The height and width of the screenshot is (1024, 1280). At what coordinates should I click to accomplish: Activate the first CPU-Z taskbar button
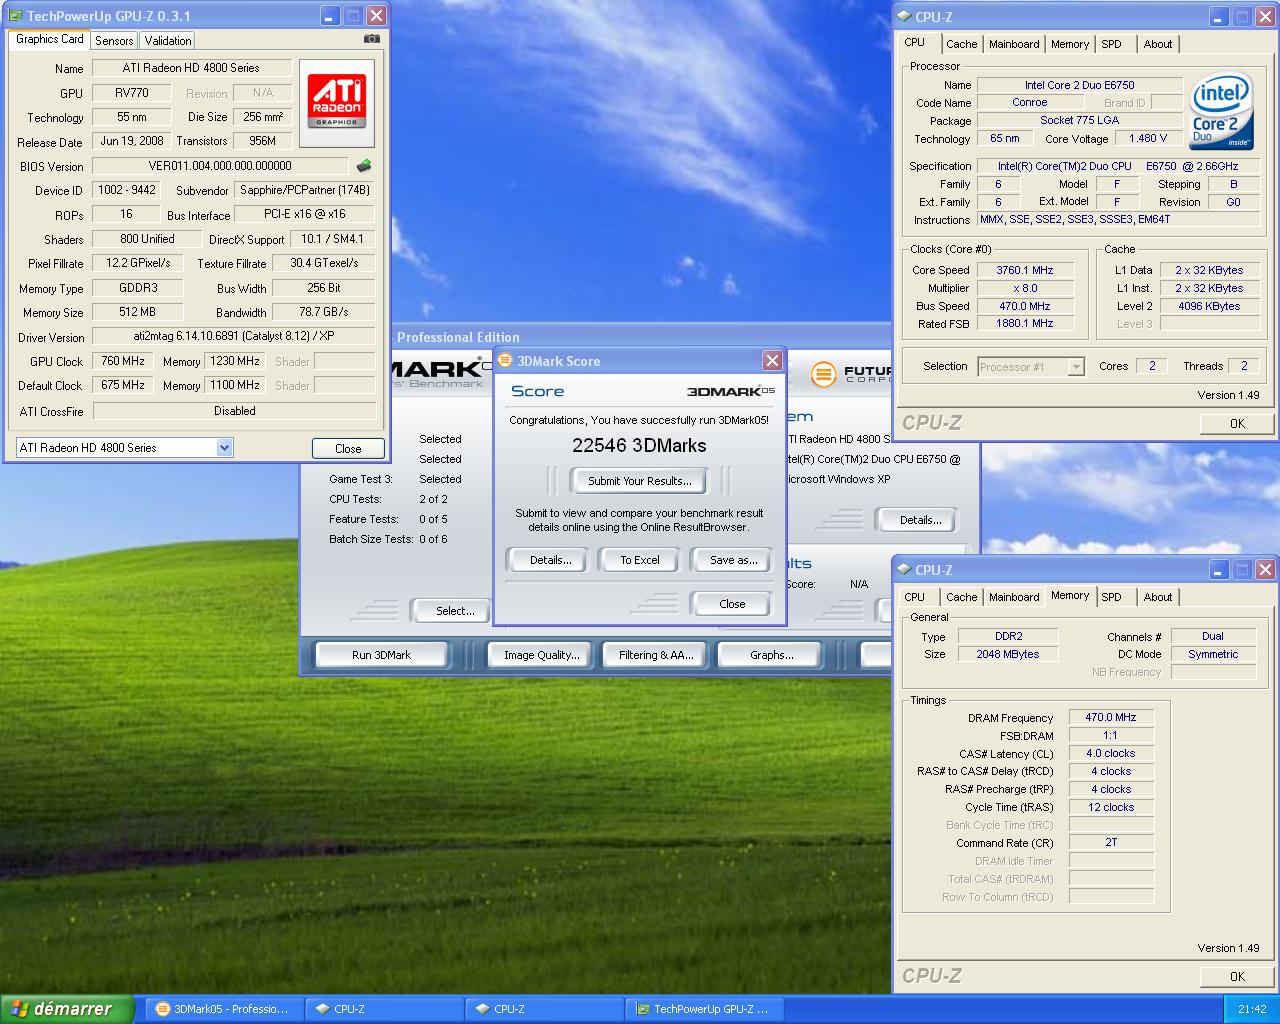(x=384, y=1009)
